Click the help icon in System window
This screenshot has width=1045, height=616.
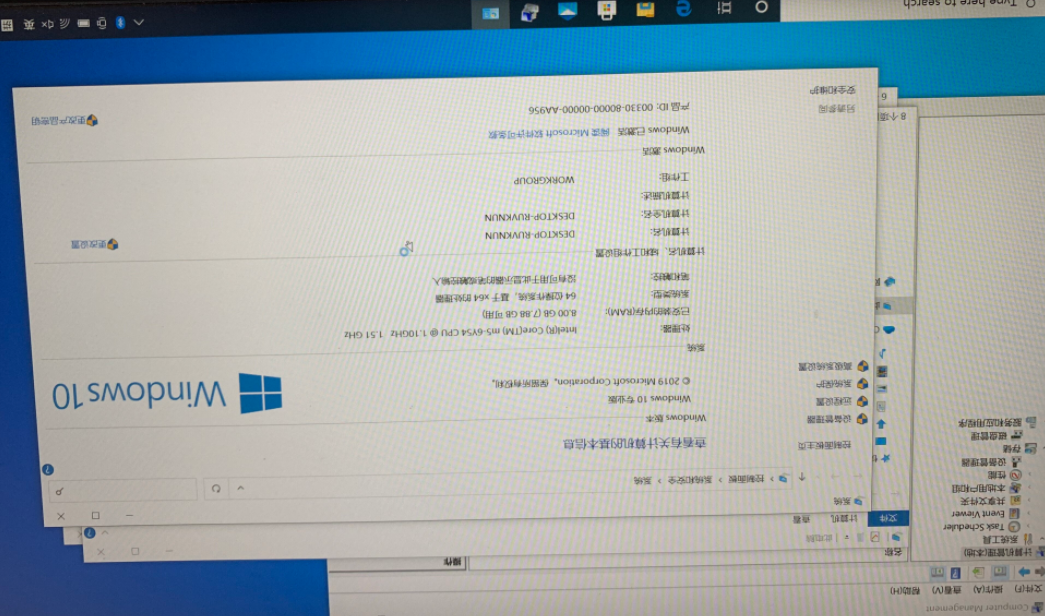tap(48, 469)
